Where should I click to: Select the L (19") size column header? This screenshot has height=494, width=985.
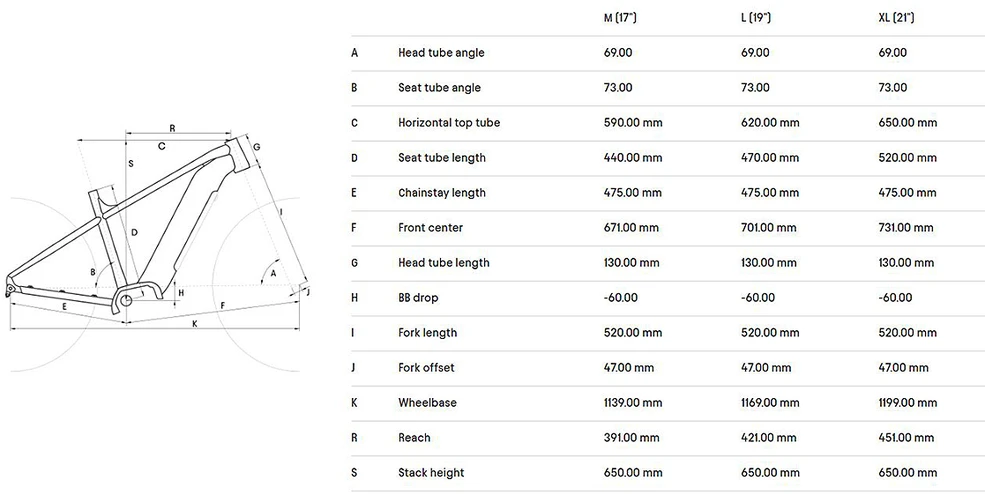point(756,18)
